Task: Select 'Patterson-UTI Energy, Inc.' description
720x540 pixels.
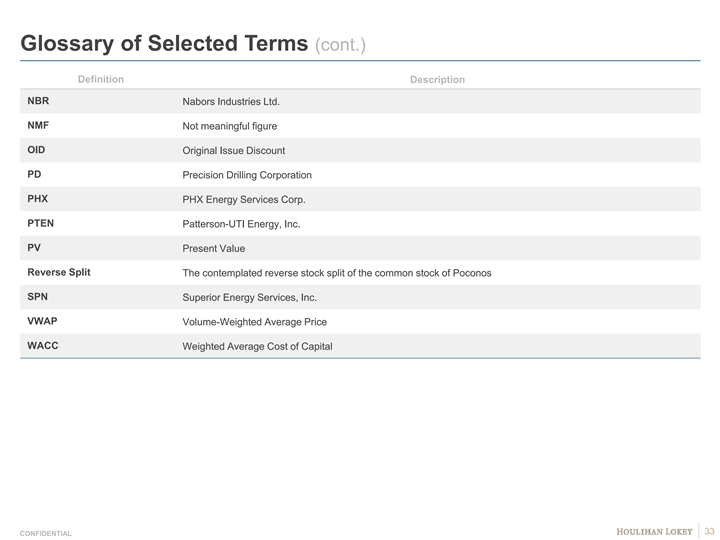Action: [x=241, y=224]
